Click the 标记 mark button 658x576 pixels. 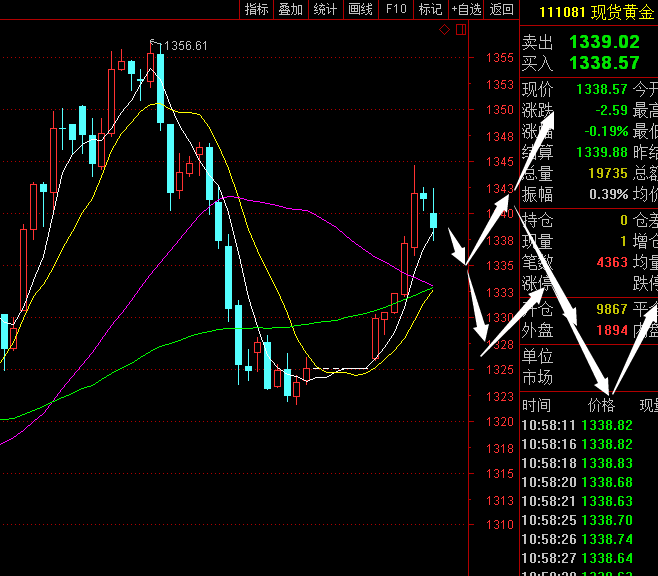click(x=431, y=9)
